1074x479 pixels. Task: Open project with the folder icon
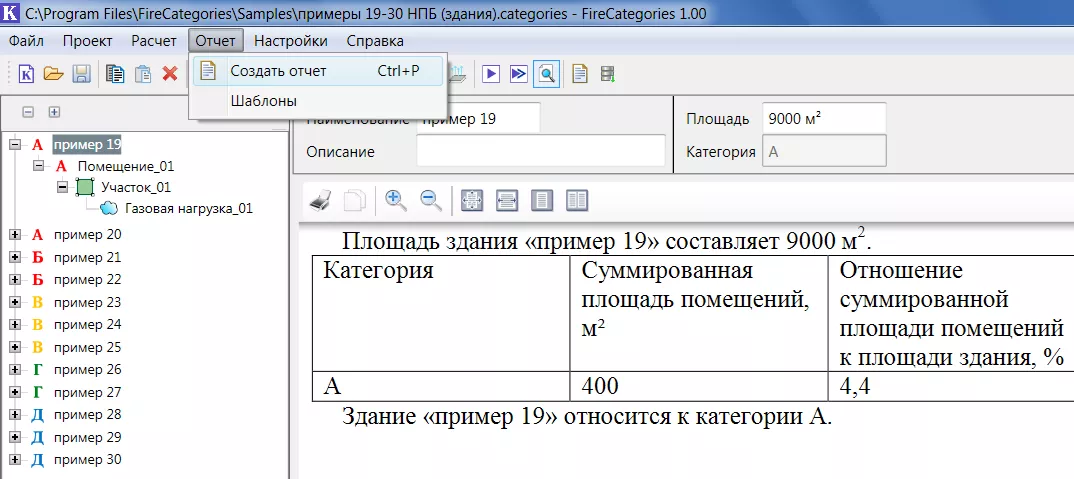pyautogui.click(x=53, y=74)
